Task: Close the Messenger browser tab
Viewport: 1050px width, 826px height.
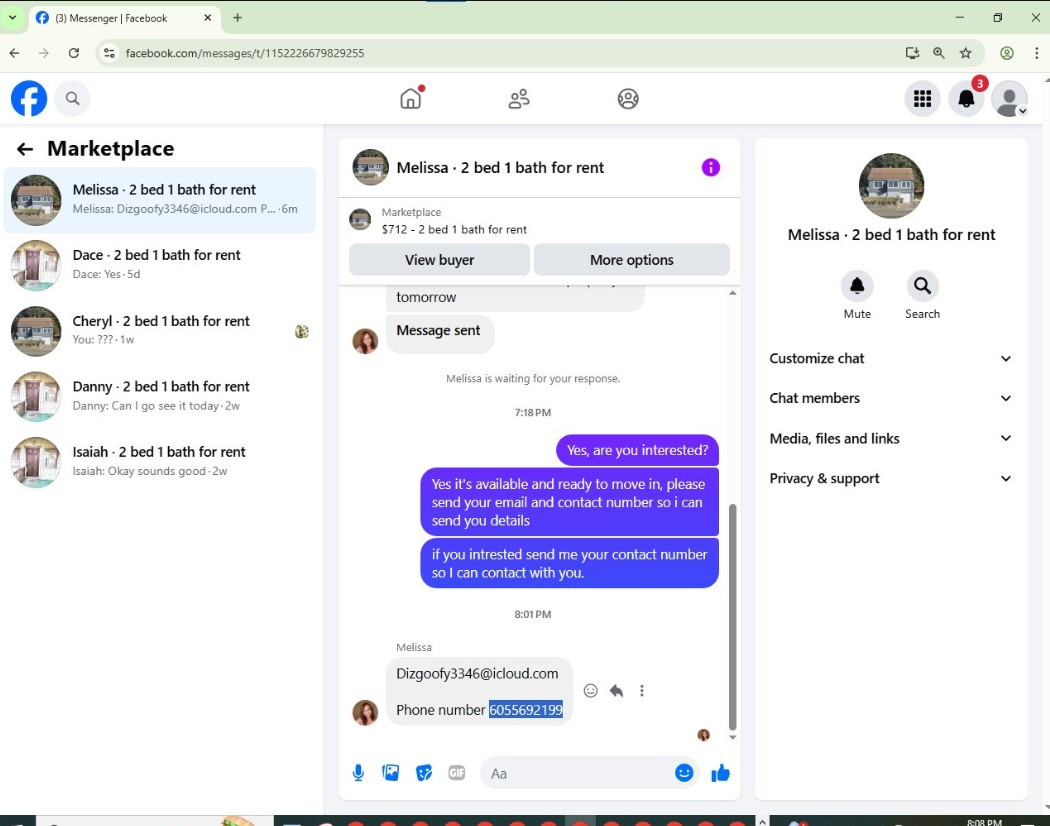Action: pyautogui.click(x=208, y=18)
